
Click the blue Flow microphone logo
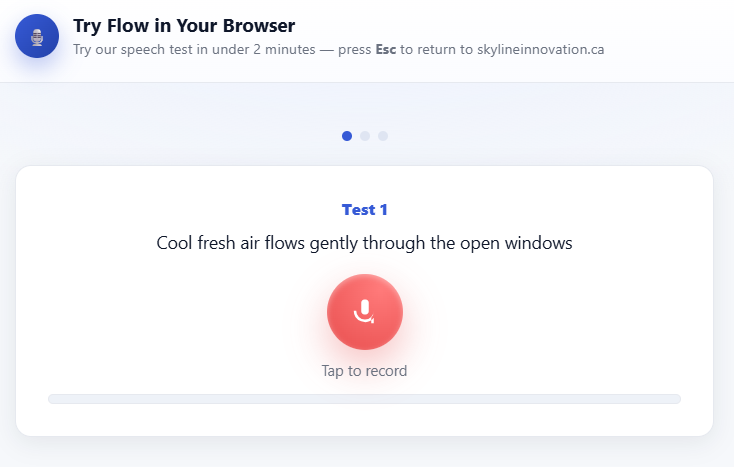[37, 36]
